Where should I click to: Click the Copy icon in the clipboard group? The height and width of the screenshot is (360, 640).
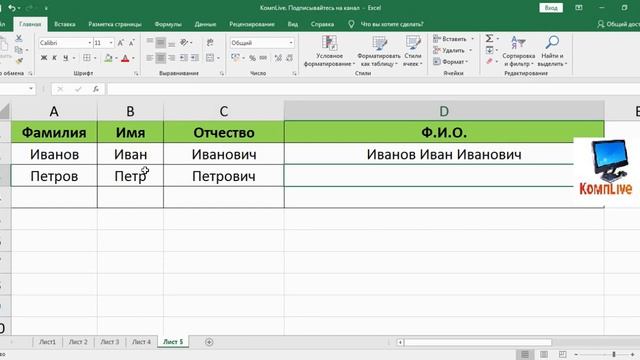click(18, 50)
